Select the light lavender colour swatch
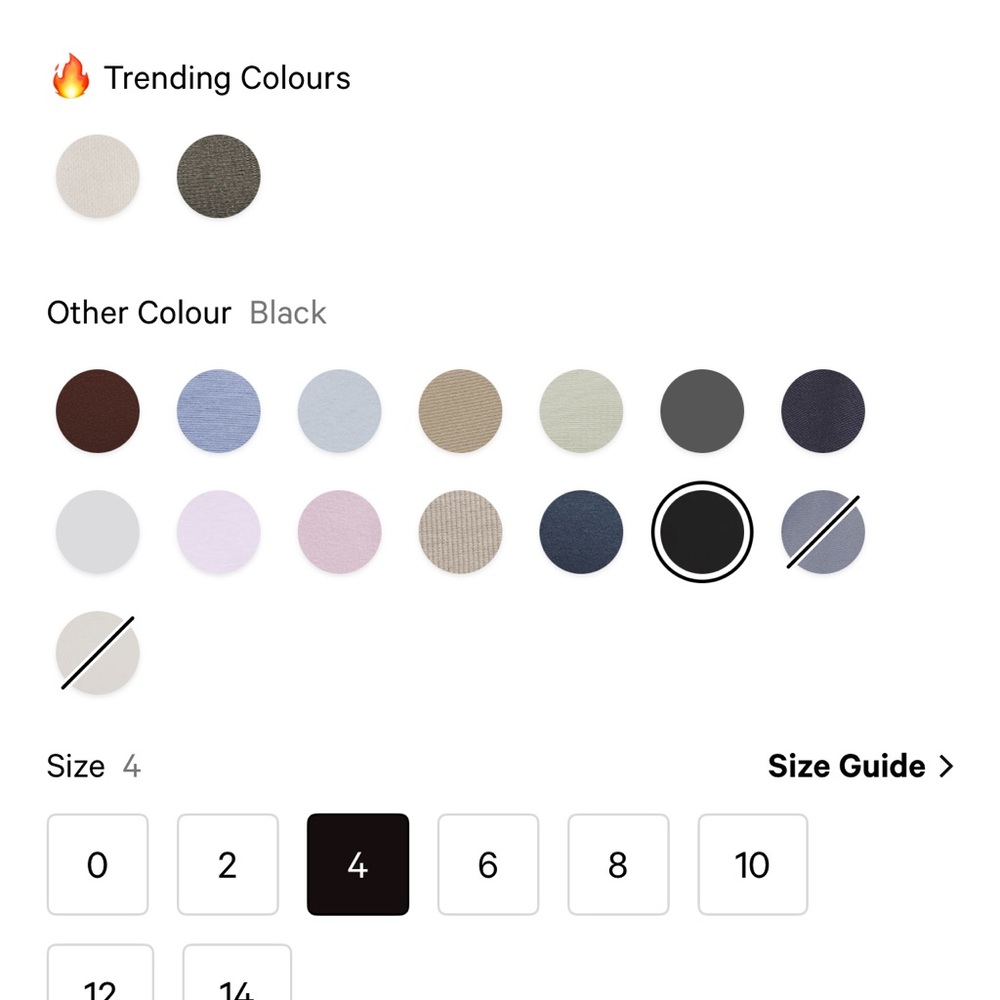Viewport: 1000px width, 1000px height. [218, 532]
